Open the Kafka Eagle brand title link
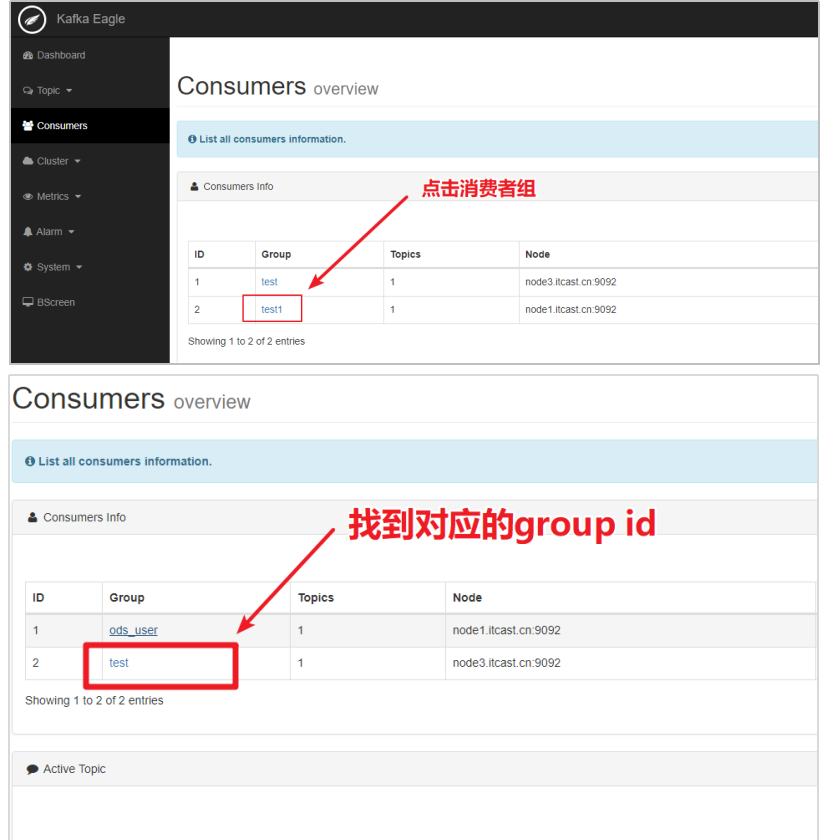Viewport: 823px width, 840px height. click(91, 19)
